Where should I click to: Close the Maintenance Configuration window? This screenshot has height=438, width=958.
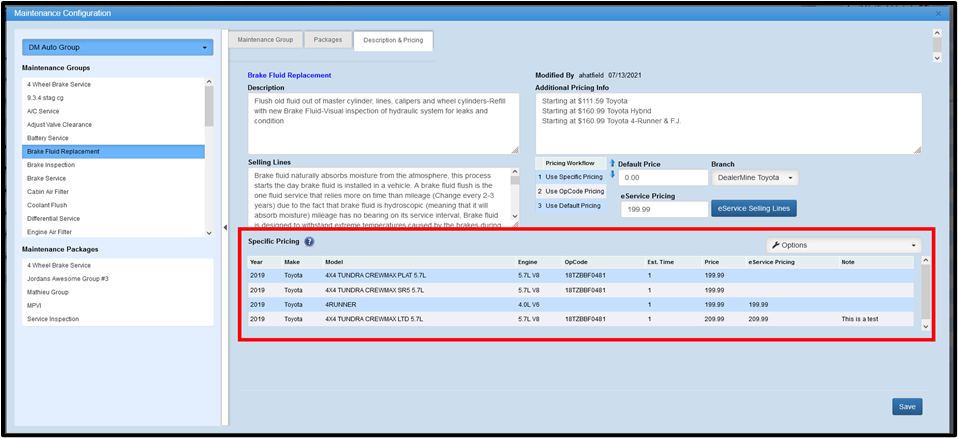click(937, 13)
